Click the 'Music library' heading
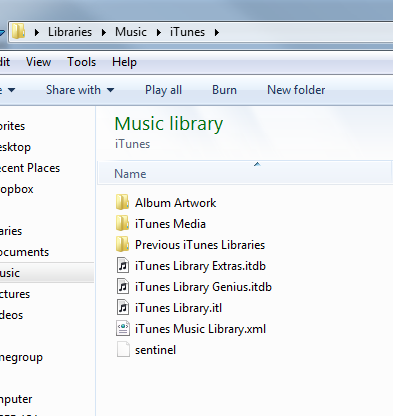Viewport: 393px width, 416px height. coord(169,124)
